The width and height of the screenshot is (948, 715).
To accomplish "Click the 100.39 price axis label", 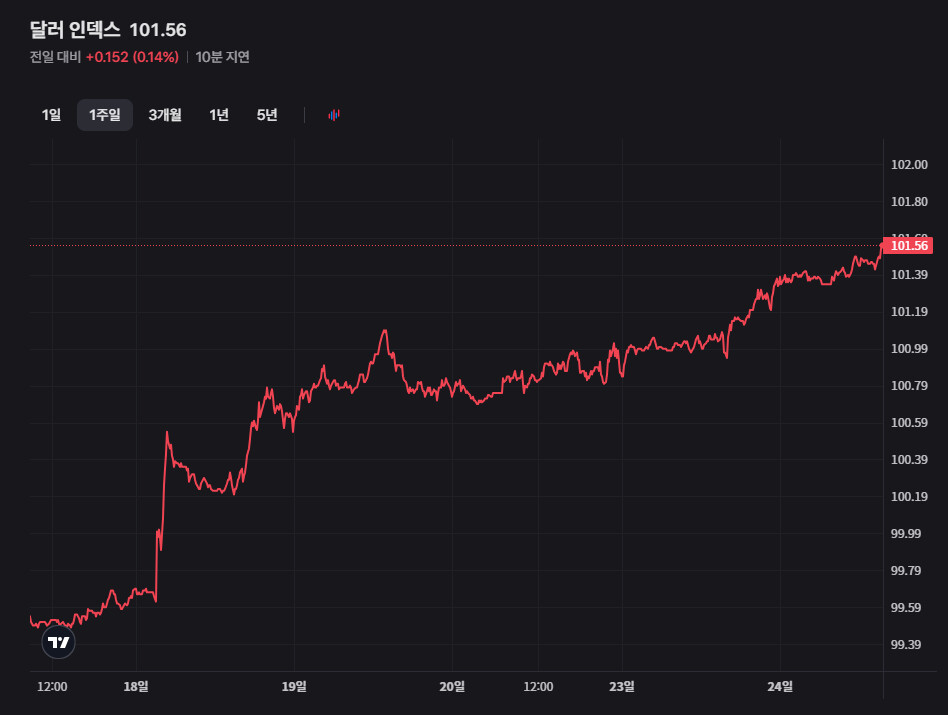I will pyautogui.click(x=909, y=459).
